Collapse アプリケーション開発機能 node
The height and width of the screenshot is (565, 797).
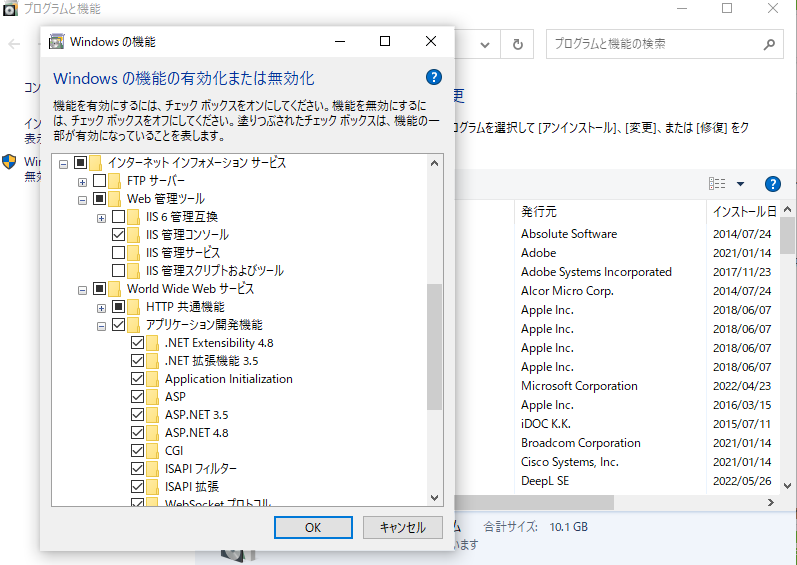(101, 326)
